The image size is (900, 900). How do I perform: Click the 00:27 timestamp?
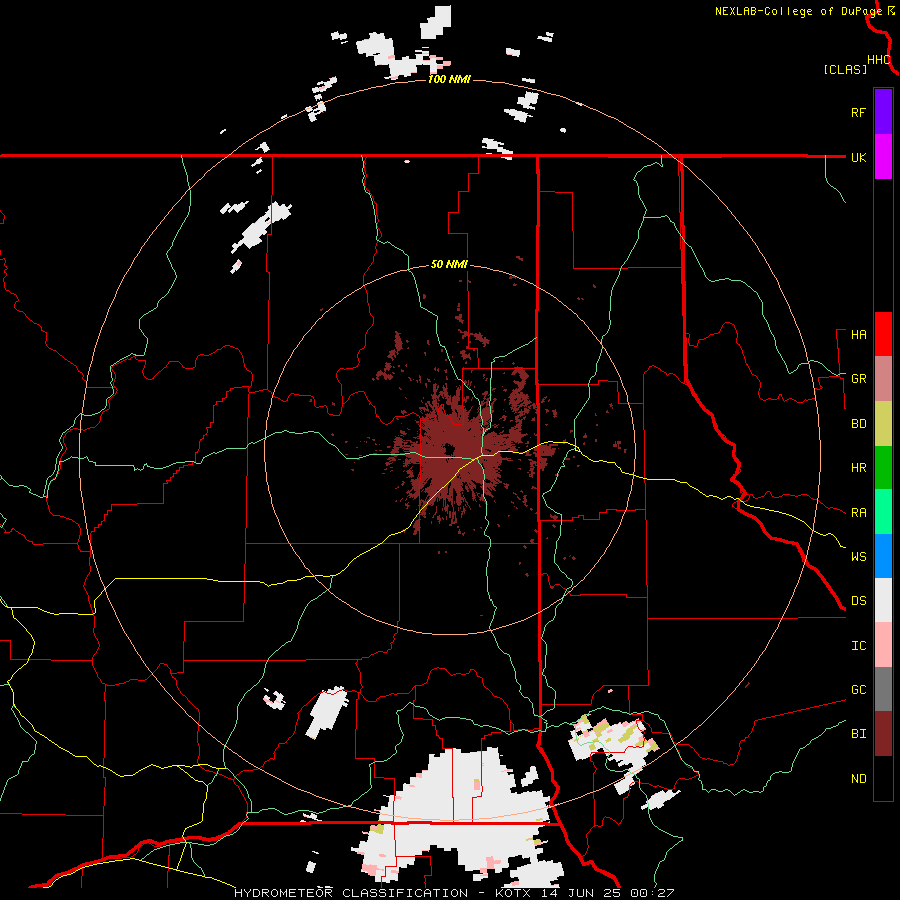651,893
